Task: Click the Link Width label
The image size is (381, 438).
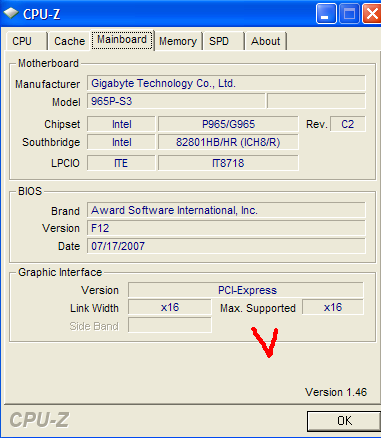Action: tap(94, 308)
